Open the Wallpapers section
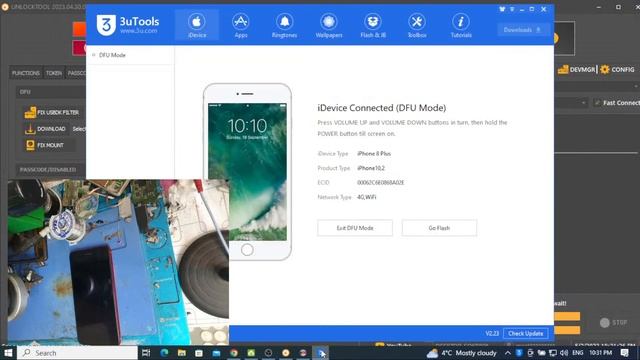This screenshot has width=640, height=360. click(329, 25)
